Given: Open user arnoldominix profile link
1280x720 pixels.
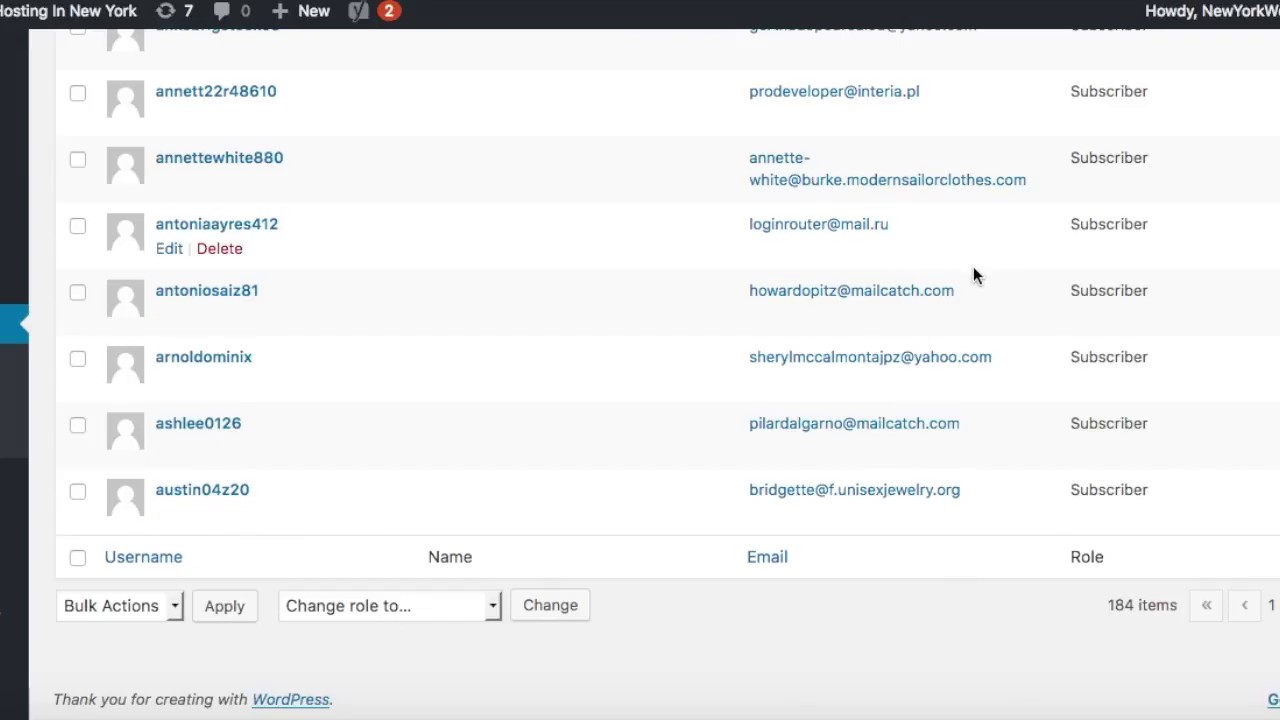Looking at the screenshot, I should click(x=204, y=357).
